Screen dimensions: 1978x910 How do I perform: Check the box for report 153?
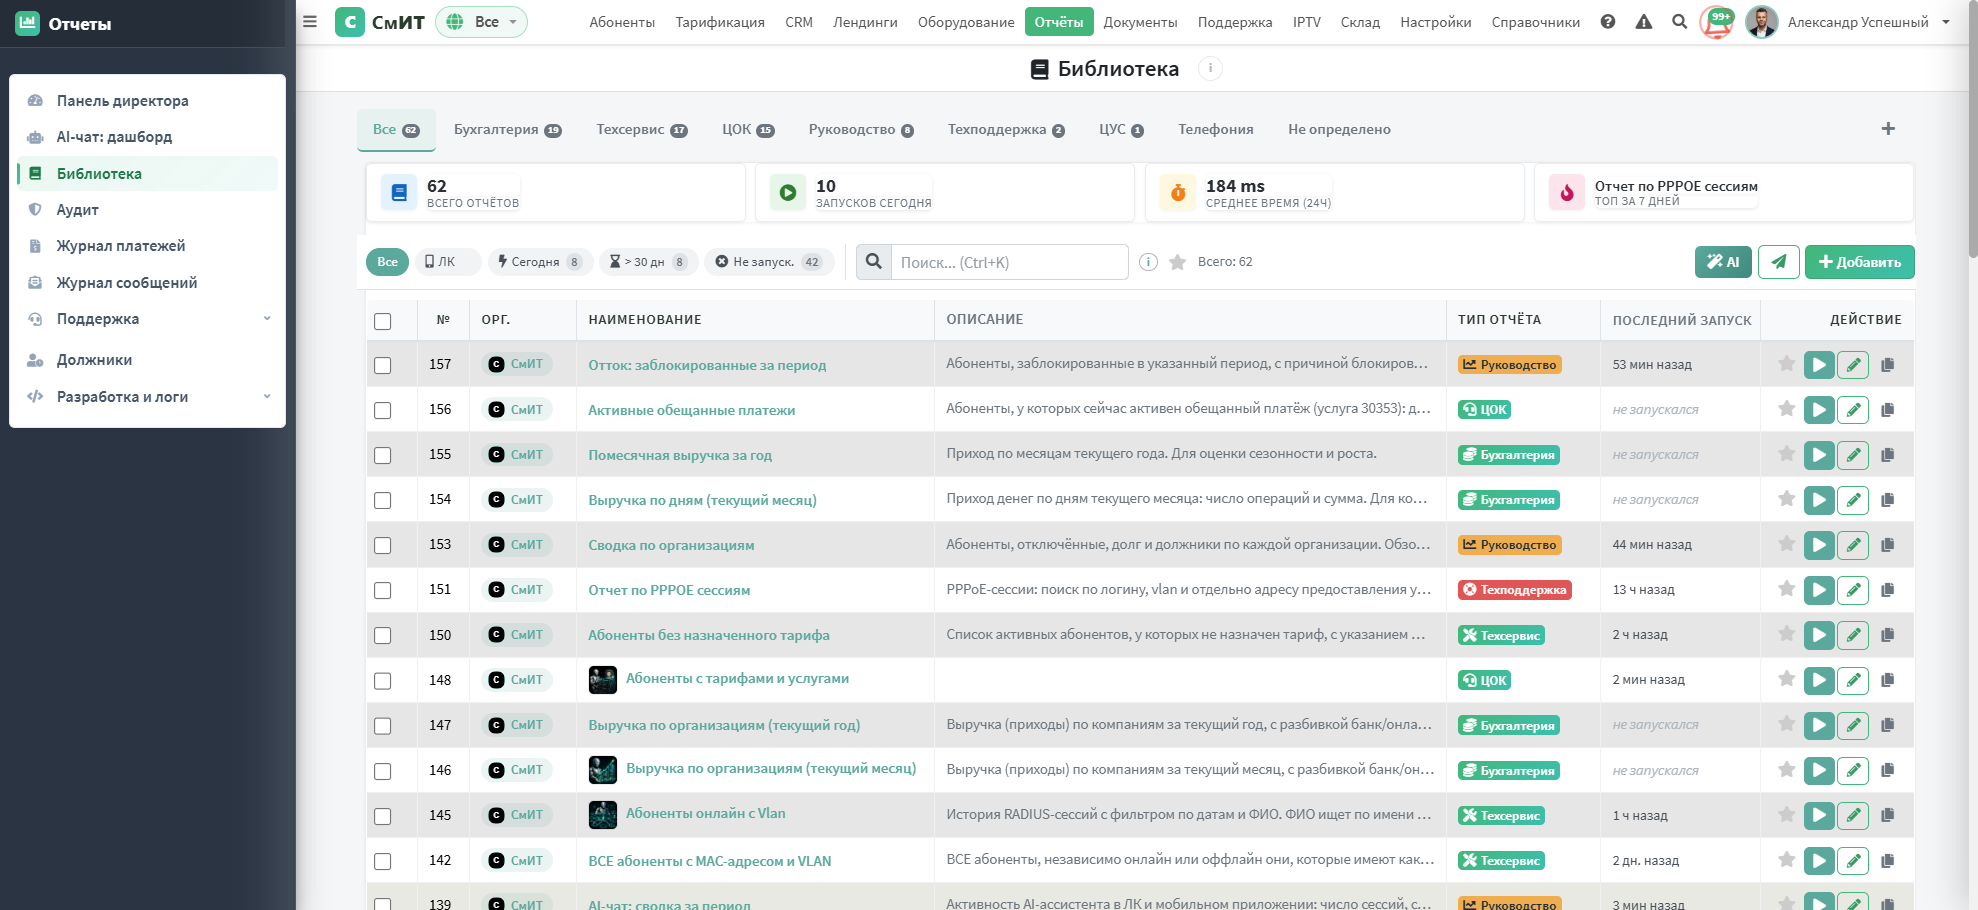pyautogui.click(x=382, y=545)
